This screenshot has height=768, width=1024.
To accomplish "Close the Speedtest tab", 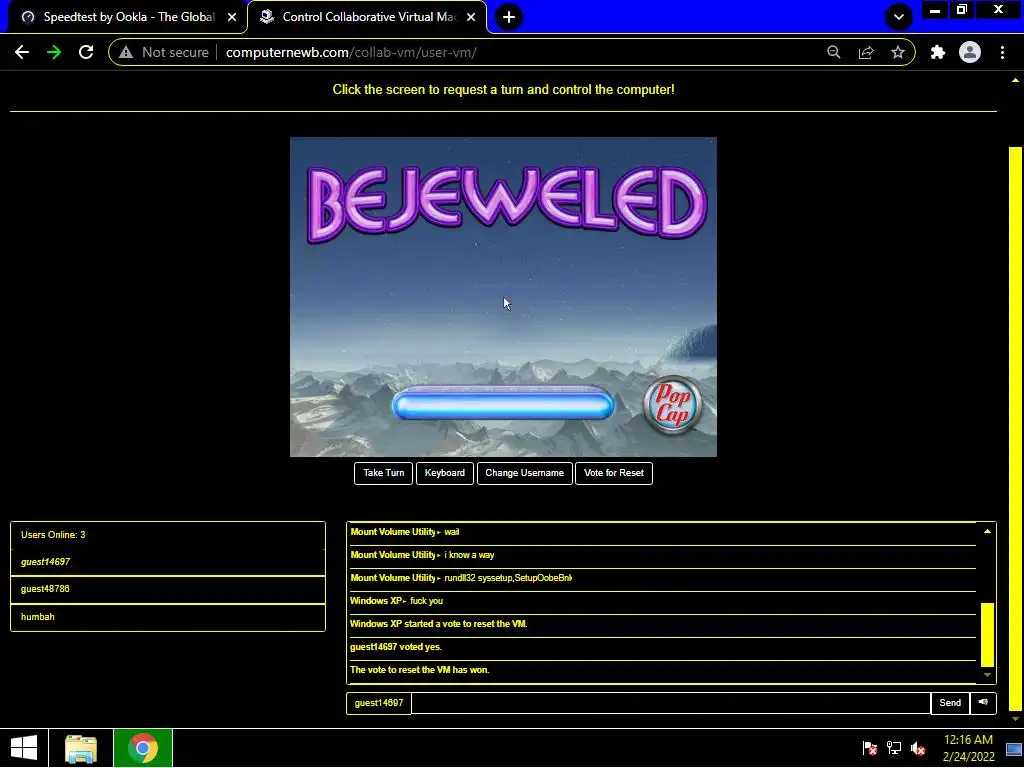I will pos(232,17).
